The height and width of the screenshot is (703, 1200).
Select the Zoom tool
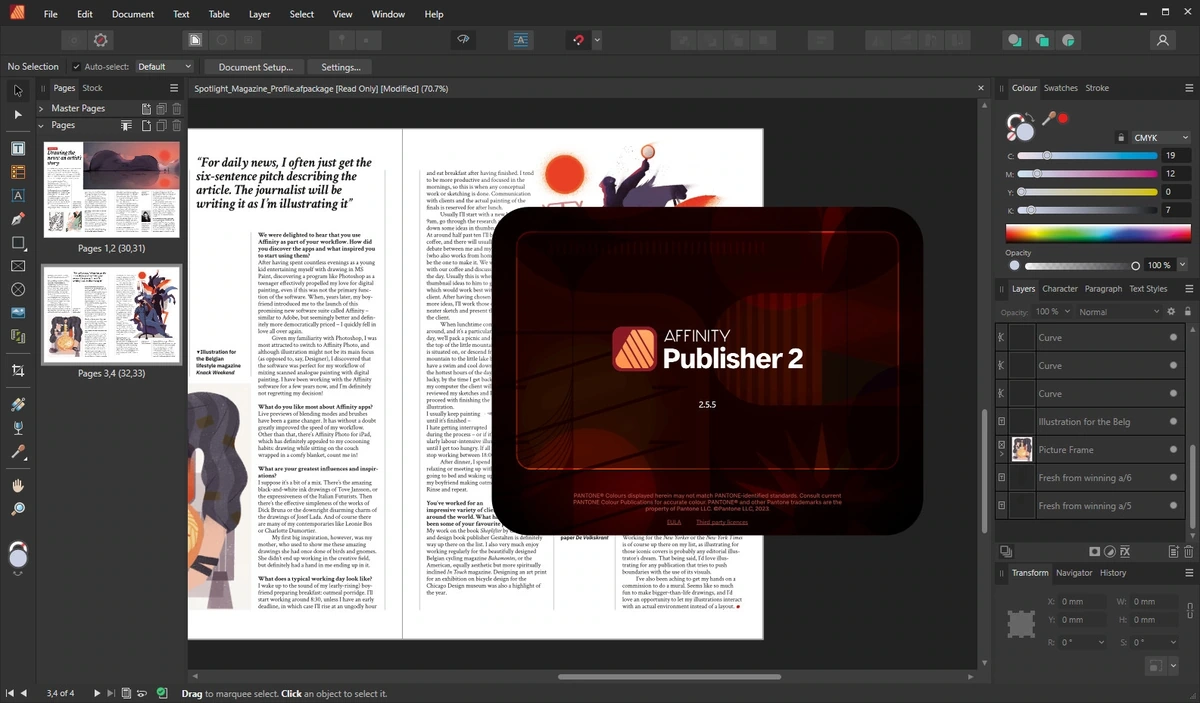tap(18, 509)
